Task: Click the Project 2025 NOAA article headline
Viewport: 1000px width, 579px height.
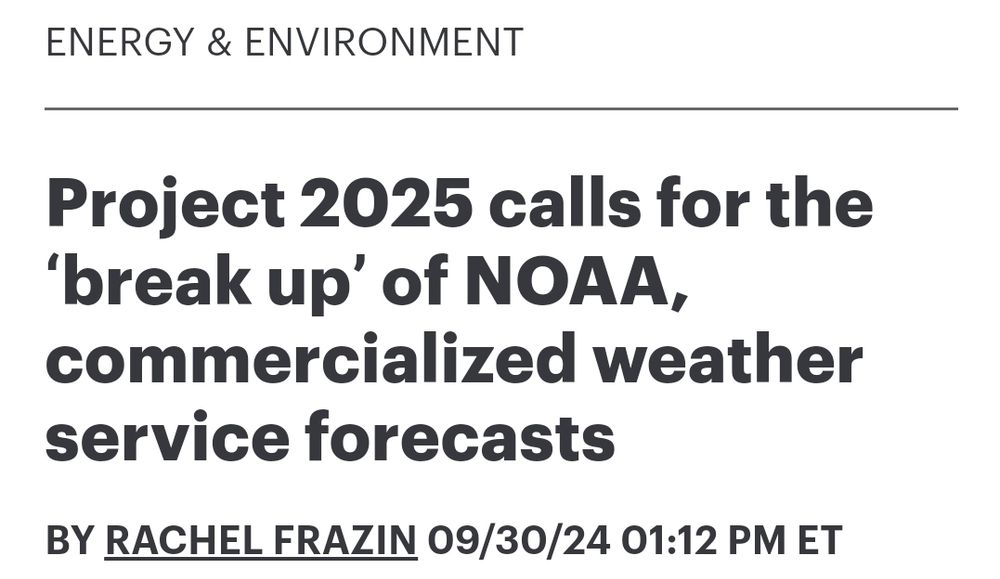Action: 455,322
